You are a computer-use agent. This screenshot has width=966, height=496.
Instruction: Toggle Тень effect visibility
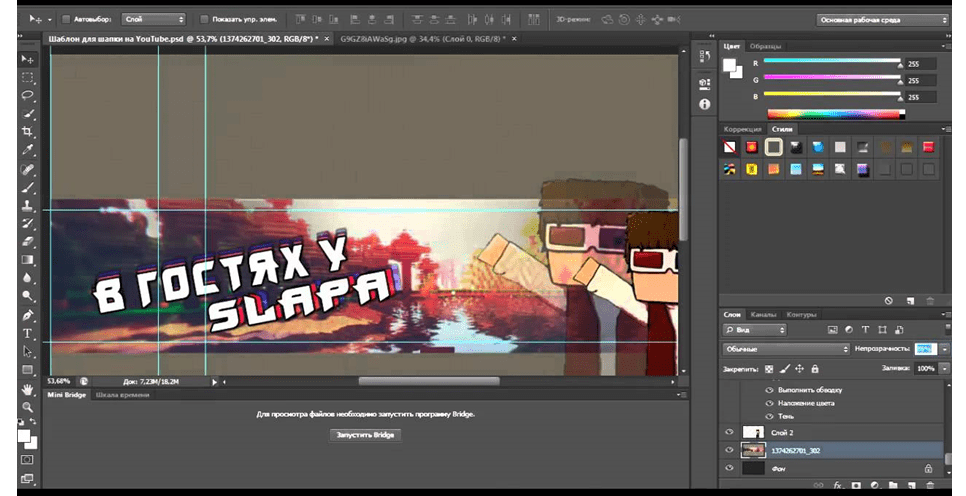pos(769,416)
